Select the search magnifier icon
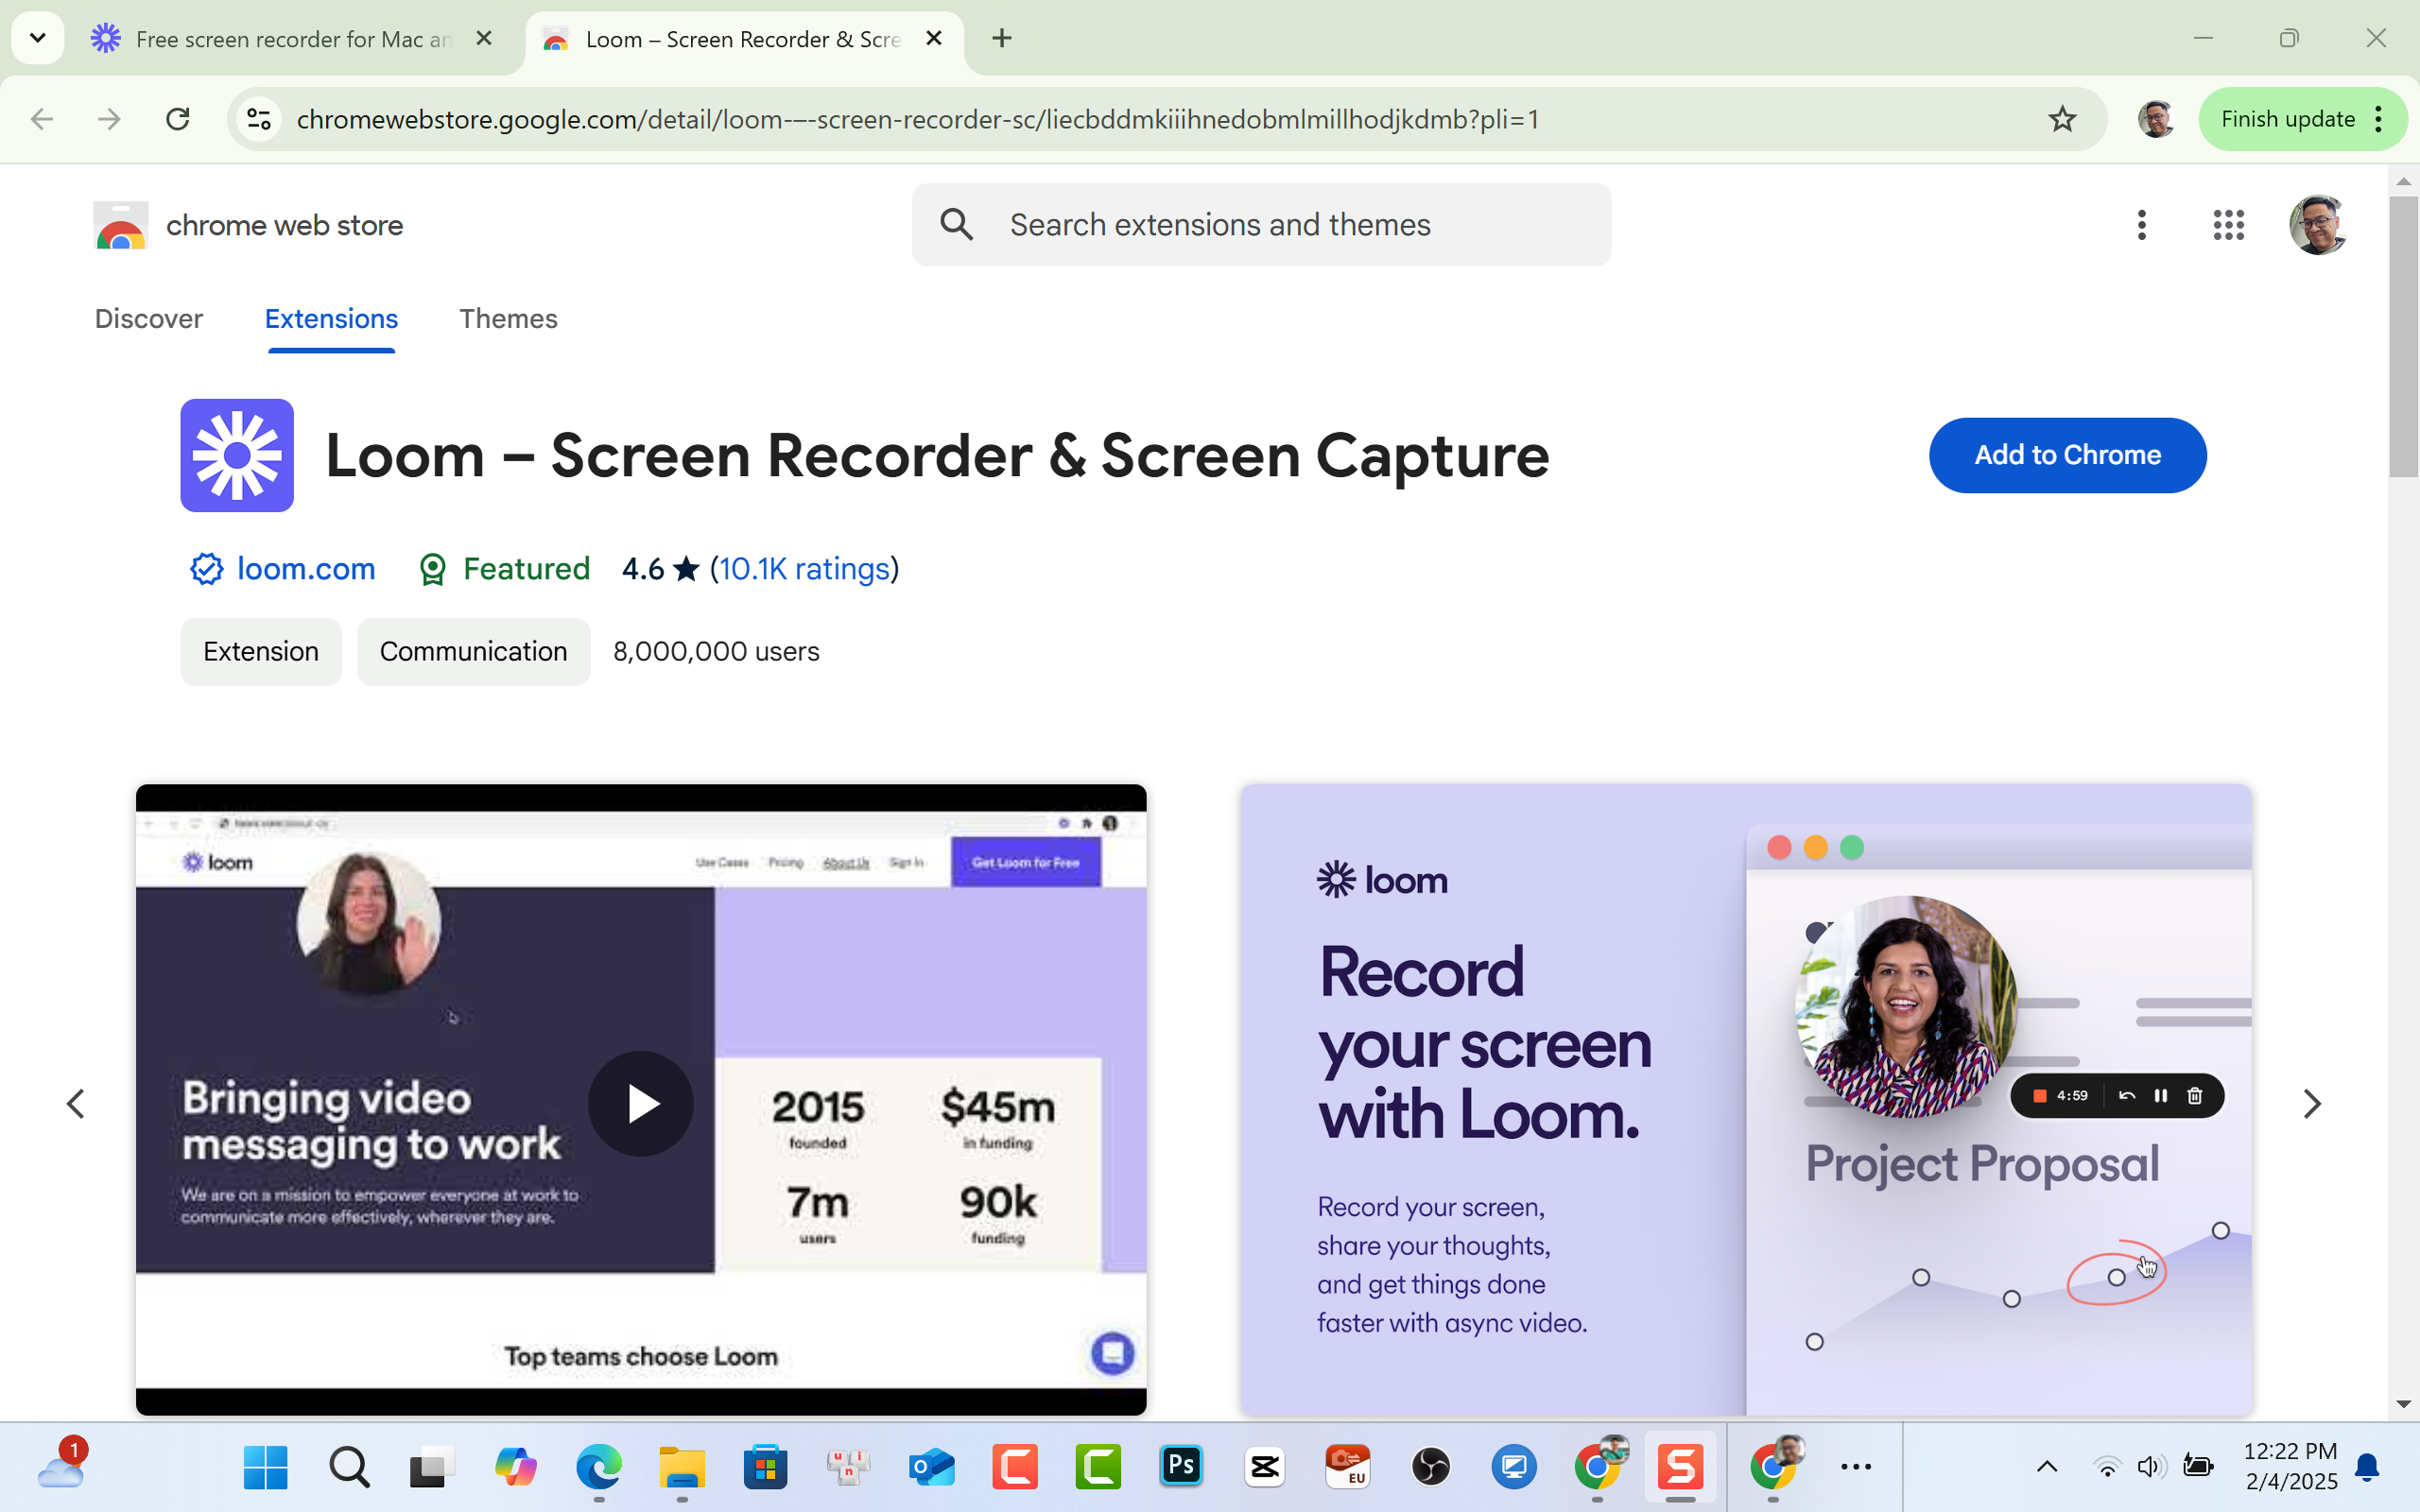Image resolution: width=2420 pixels, height=1512 pixels. [x=956, y=224]
